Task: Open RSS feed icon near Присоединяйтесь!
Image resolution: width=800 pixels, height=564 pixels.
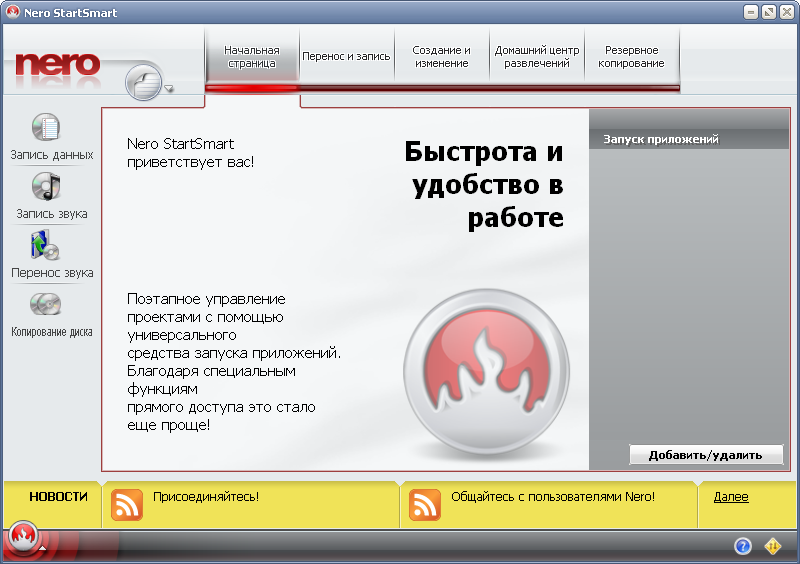Action: [127, 505]
